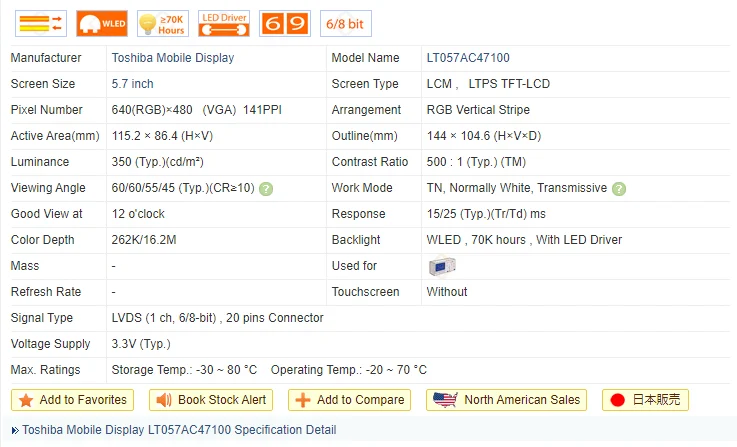
Task: Click model name LT057AC47100
Action: click(468, 58)
